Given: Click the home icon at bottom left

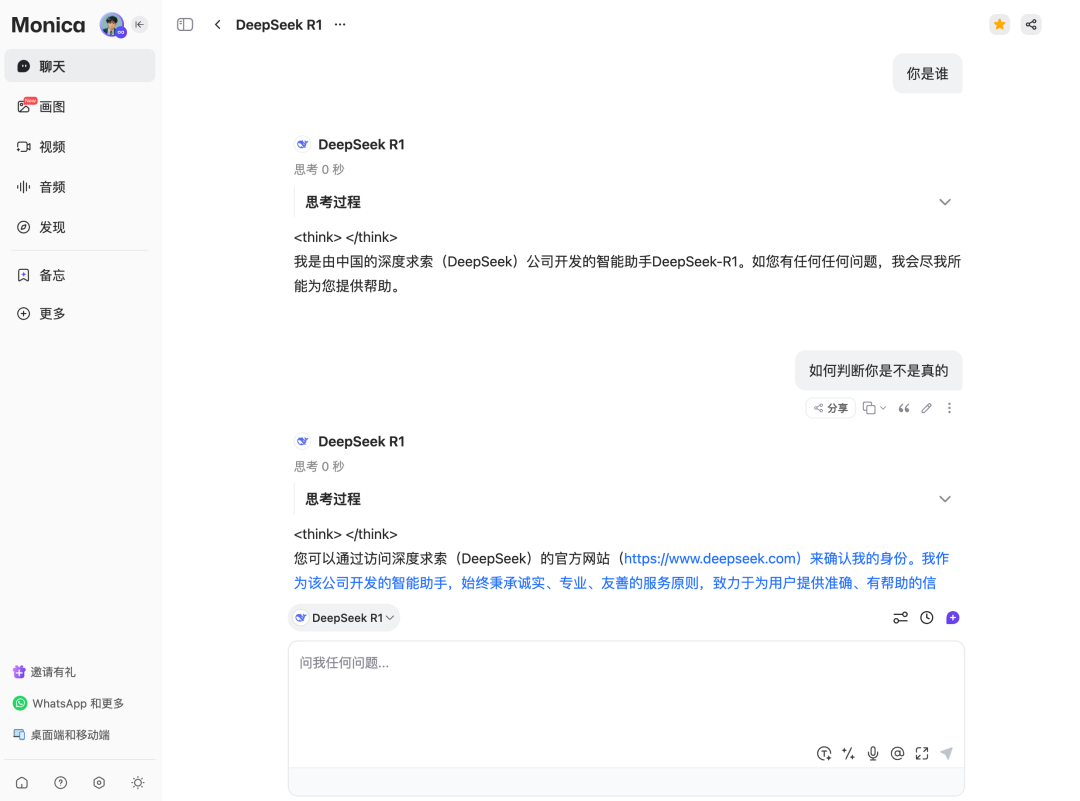Looking at the screenshot, I should point(22,783).
